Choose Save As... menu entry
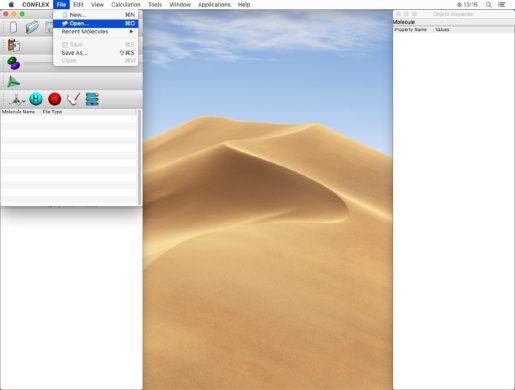 click(96, 53)
